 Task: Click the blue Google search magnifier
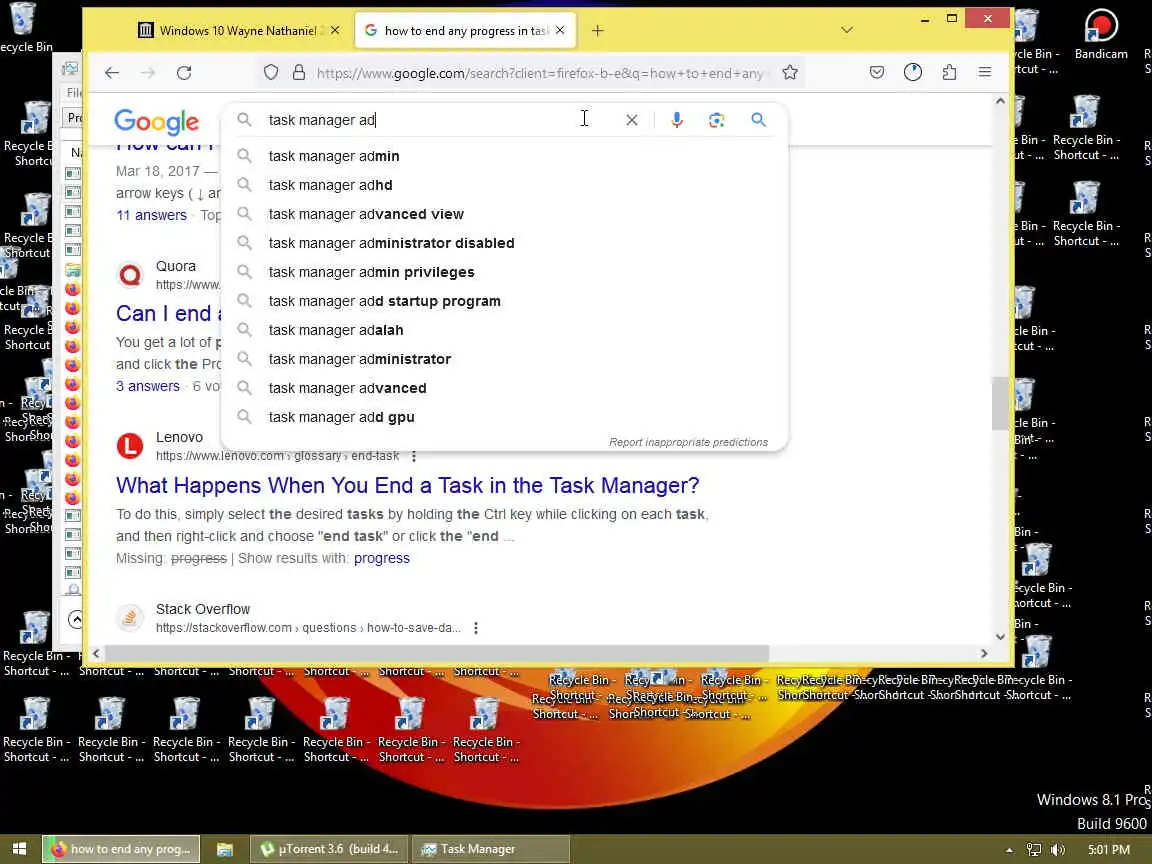coord(758,120)
